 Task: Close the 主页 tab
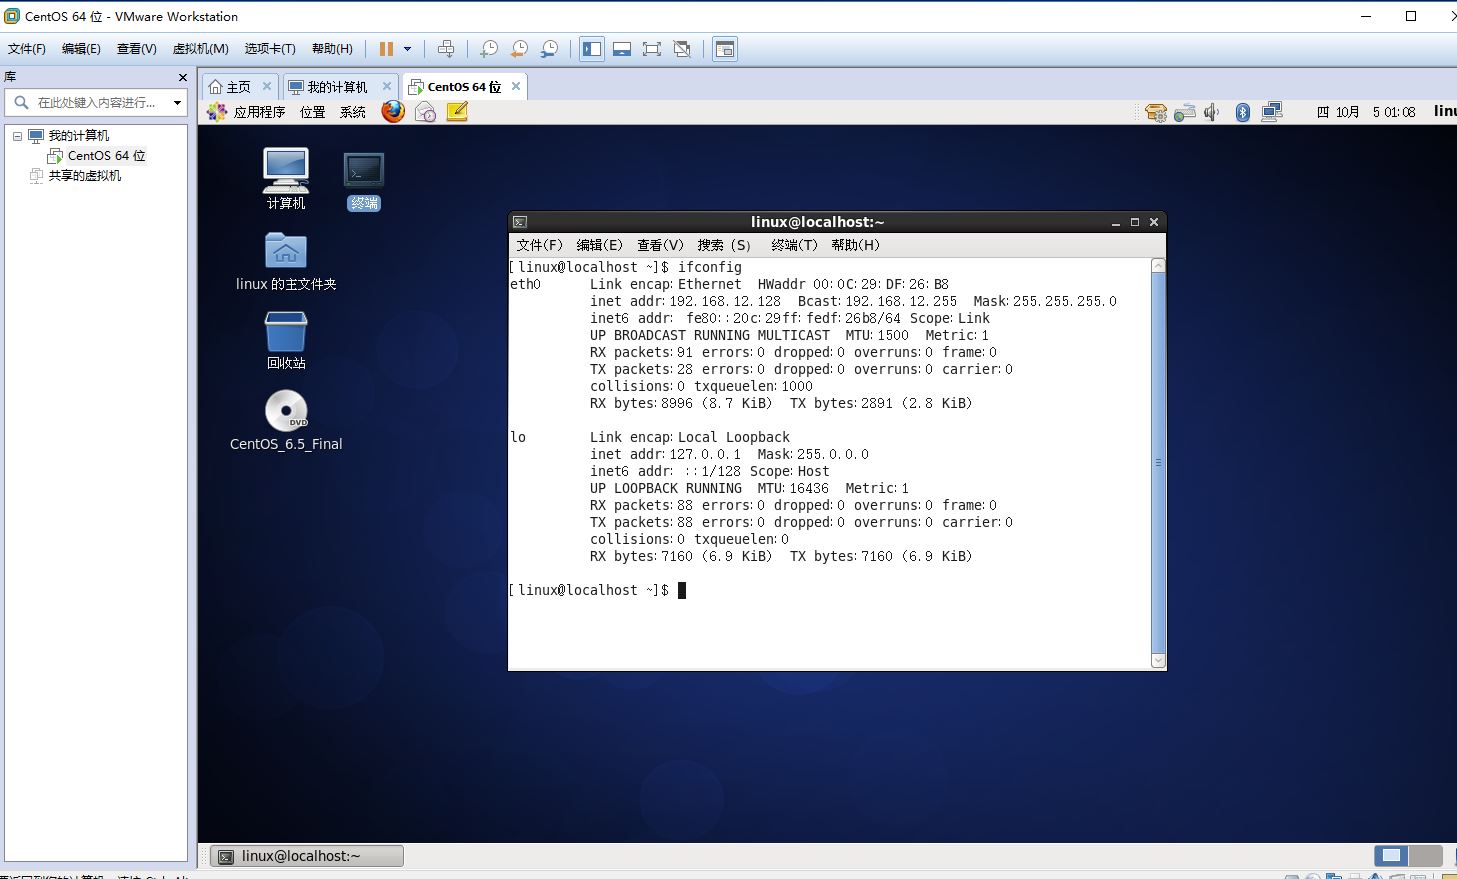coord(267,86)
